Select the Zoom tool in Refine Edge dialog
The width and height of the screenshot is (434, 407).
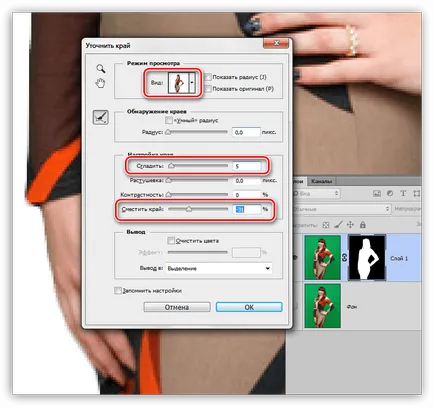(101, 69)
